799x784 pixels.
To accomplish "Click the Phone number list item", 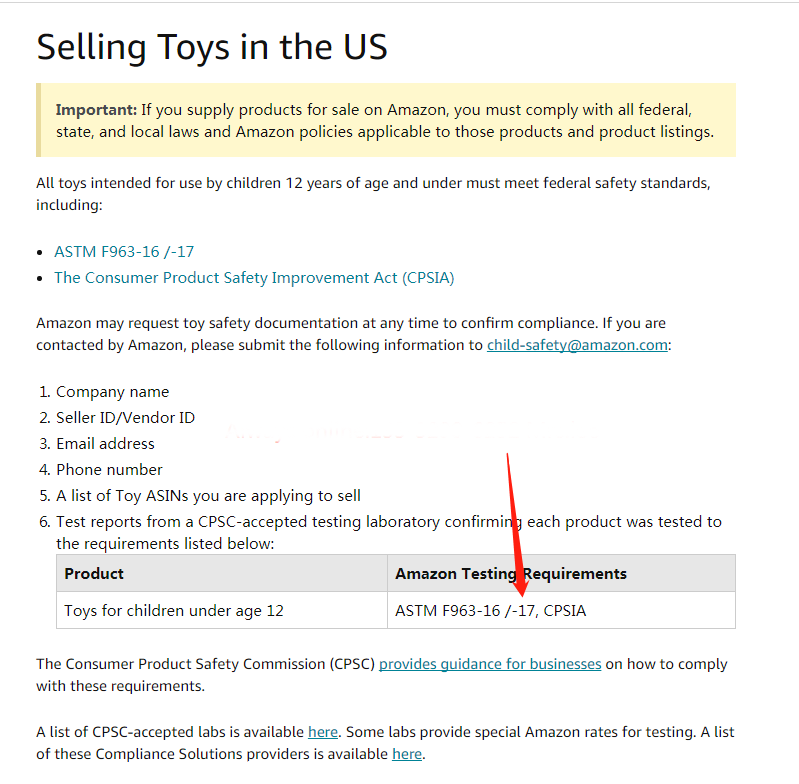I will pos(109,470).
